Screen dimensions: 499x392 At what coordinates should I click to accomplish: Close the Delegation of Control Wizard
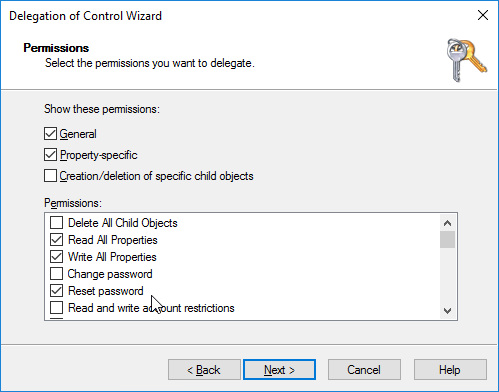[x=483, y=15]
